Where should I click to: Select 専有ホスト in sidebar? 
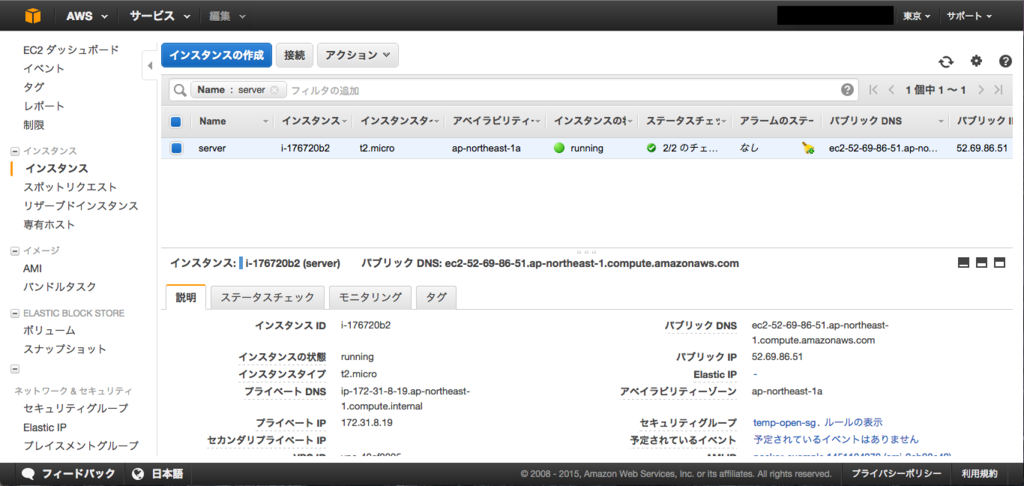click(x=49, y=225)
